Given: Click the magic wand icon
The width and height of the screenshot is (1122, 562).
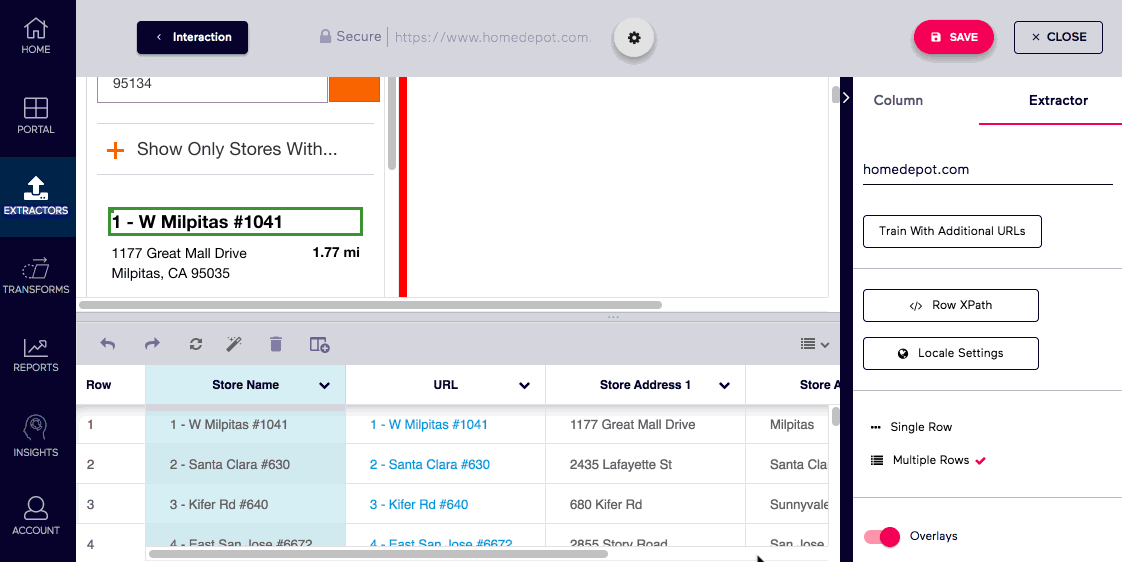Looking at the screenshot, I should pos(236,344).
